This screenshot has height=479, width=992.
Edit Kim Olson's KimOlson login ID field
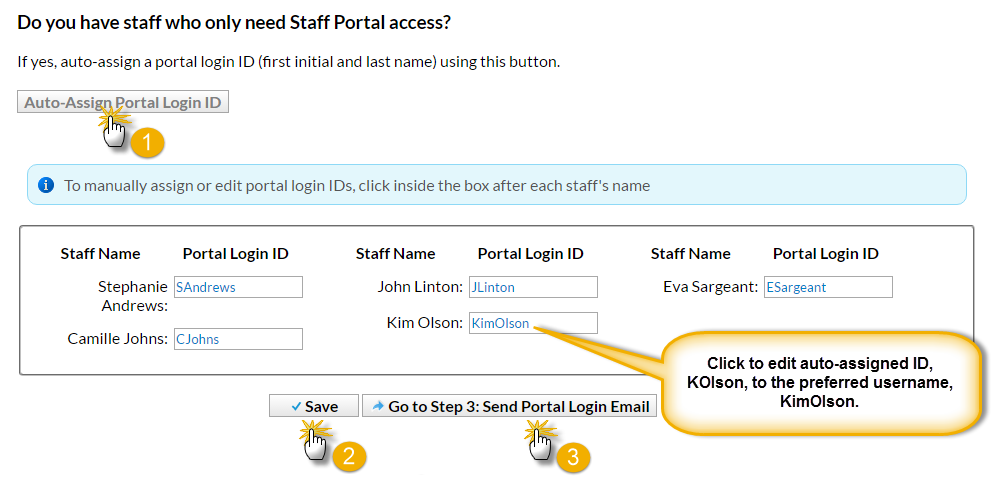click(x=533, y=323)
